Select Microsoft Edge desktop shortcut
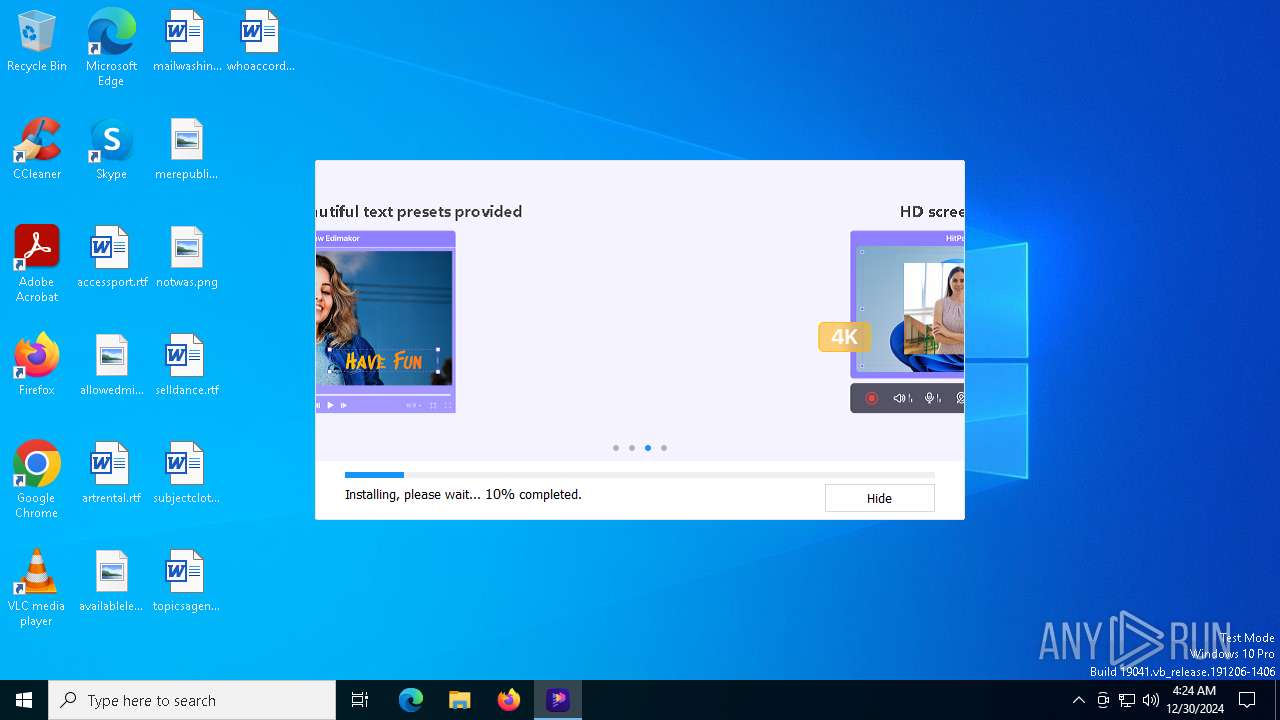The height and width of the screenshot is (720, 1280). (x=111, y=48)
